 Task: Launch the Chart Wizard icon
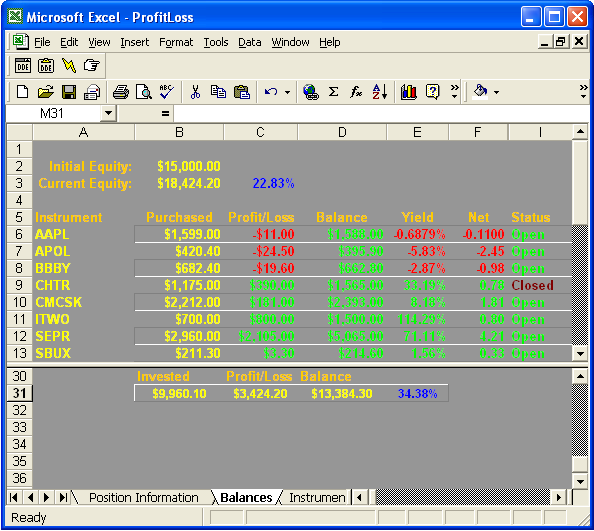click(x=408, y=92)
